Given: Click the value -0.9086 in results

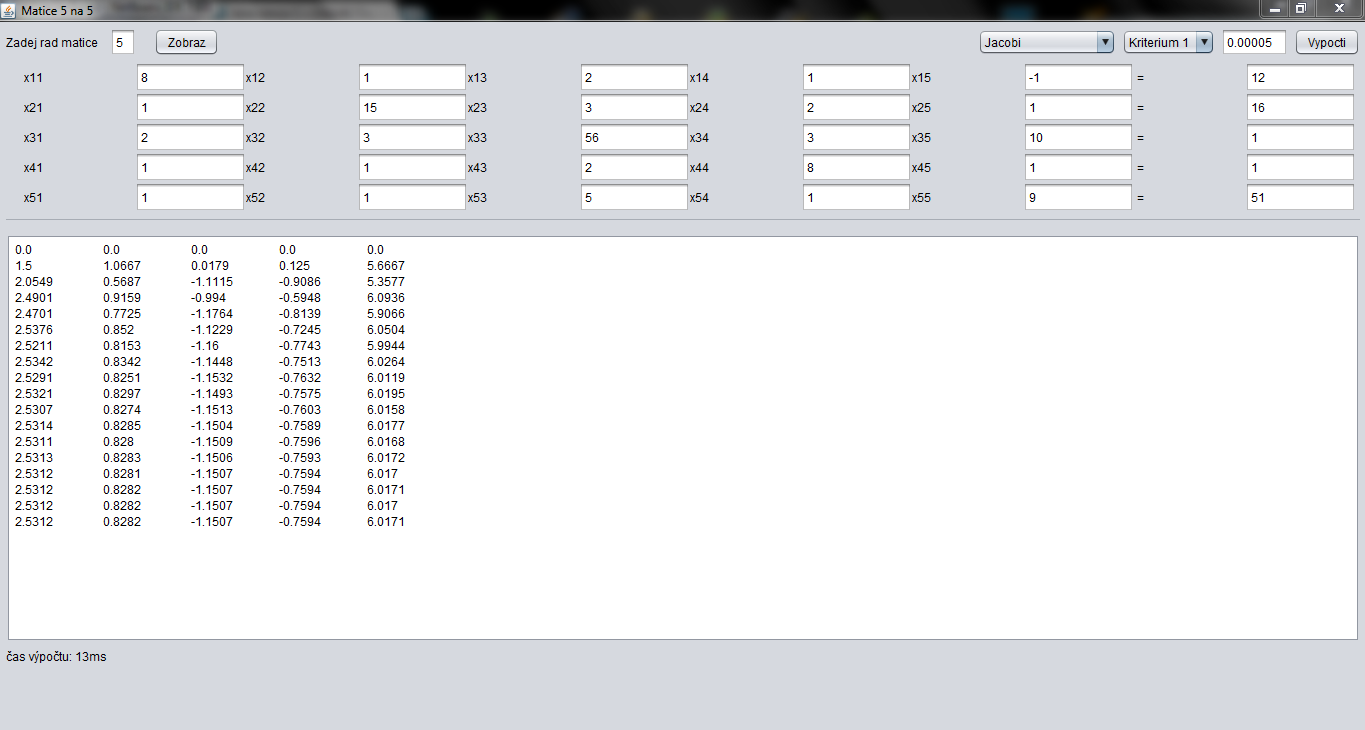Looking at the screenshot, I should [x=300, y=282].
